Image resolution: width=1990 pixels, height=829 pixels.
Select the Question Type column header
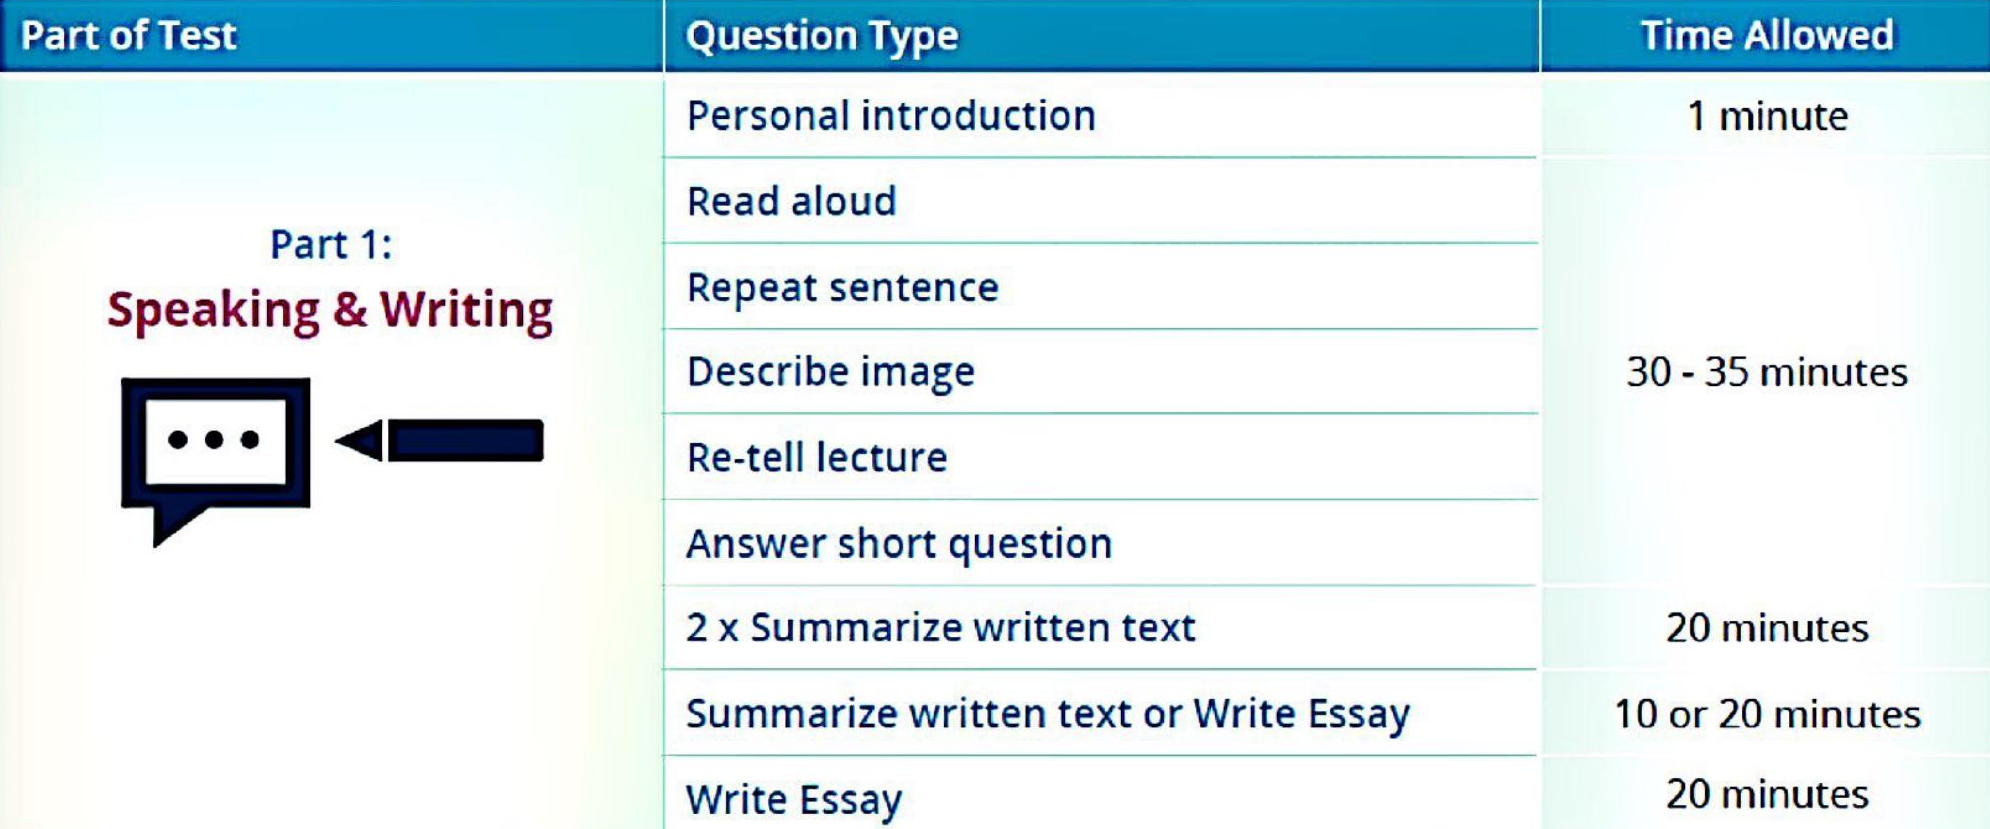click(x=822, y=36)
